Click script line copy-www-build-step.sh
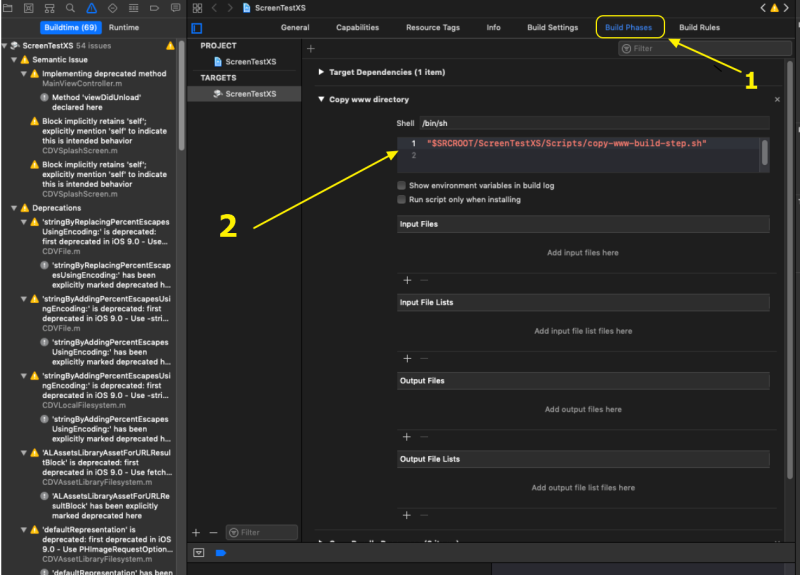 (x=566, y=143)
